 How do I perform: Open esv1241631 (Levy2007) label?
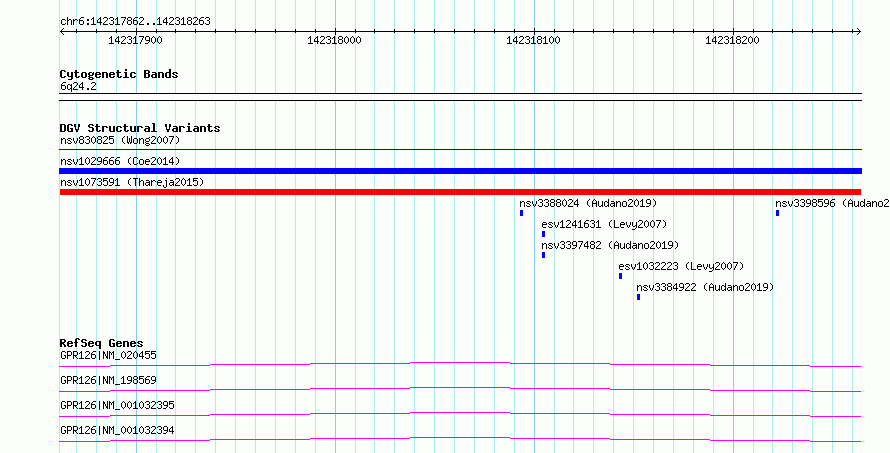(x=604, y=224)
